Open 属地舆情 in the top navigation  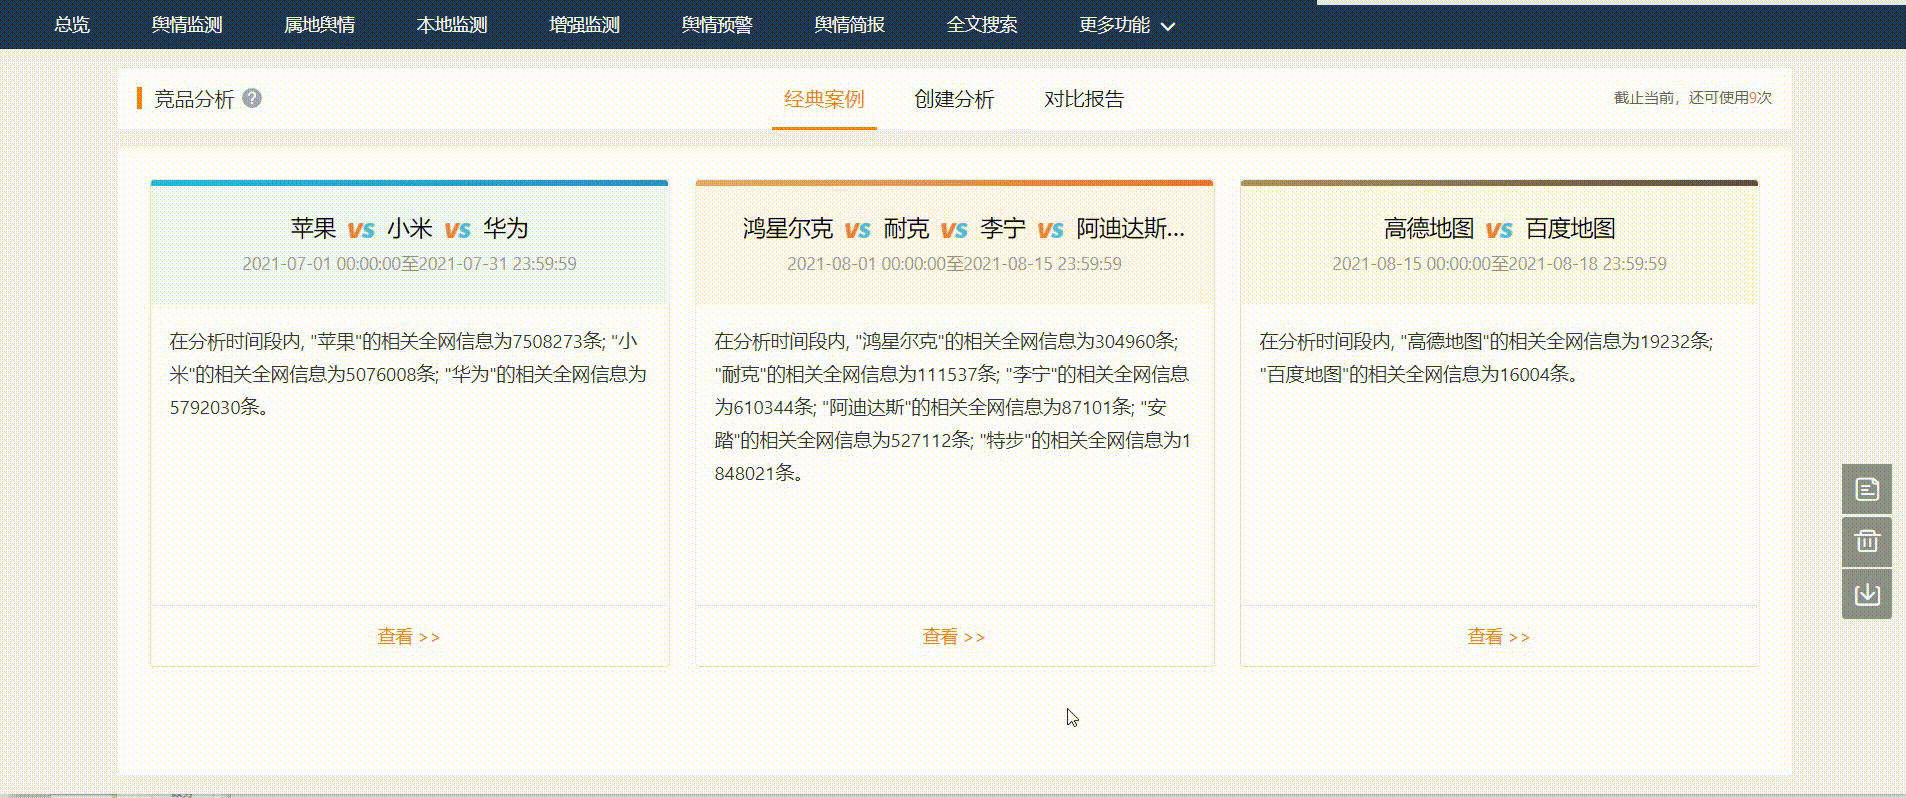click(319, 24)
